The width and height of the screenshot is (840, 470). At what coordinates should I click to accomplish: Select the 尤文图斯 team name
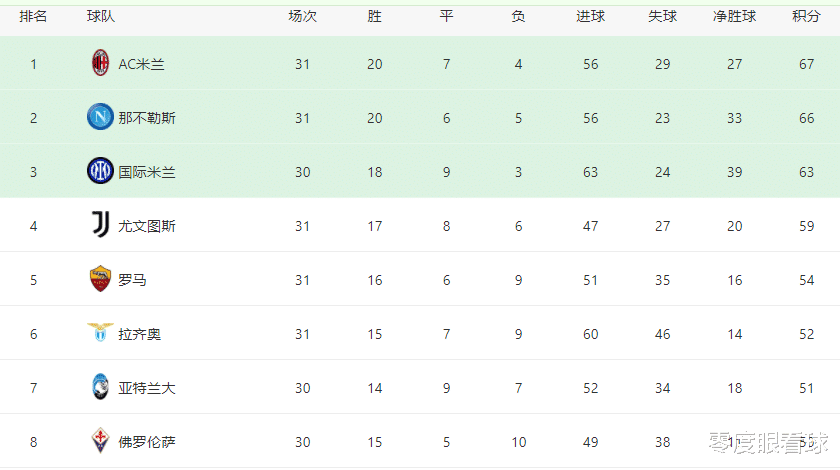pyautogui.click(x=147, y=226)
